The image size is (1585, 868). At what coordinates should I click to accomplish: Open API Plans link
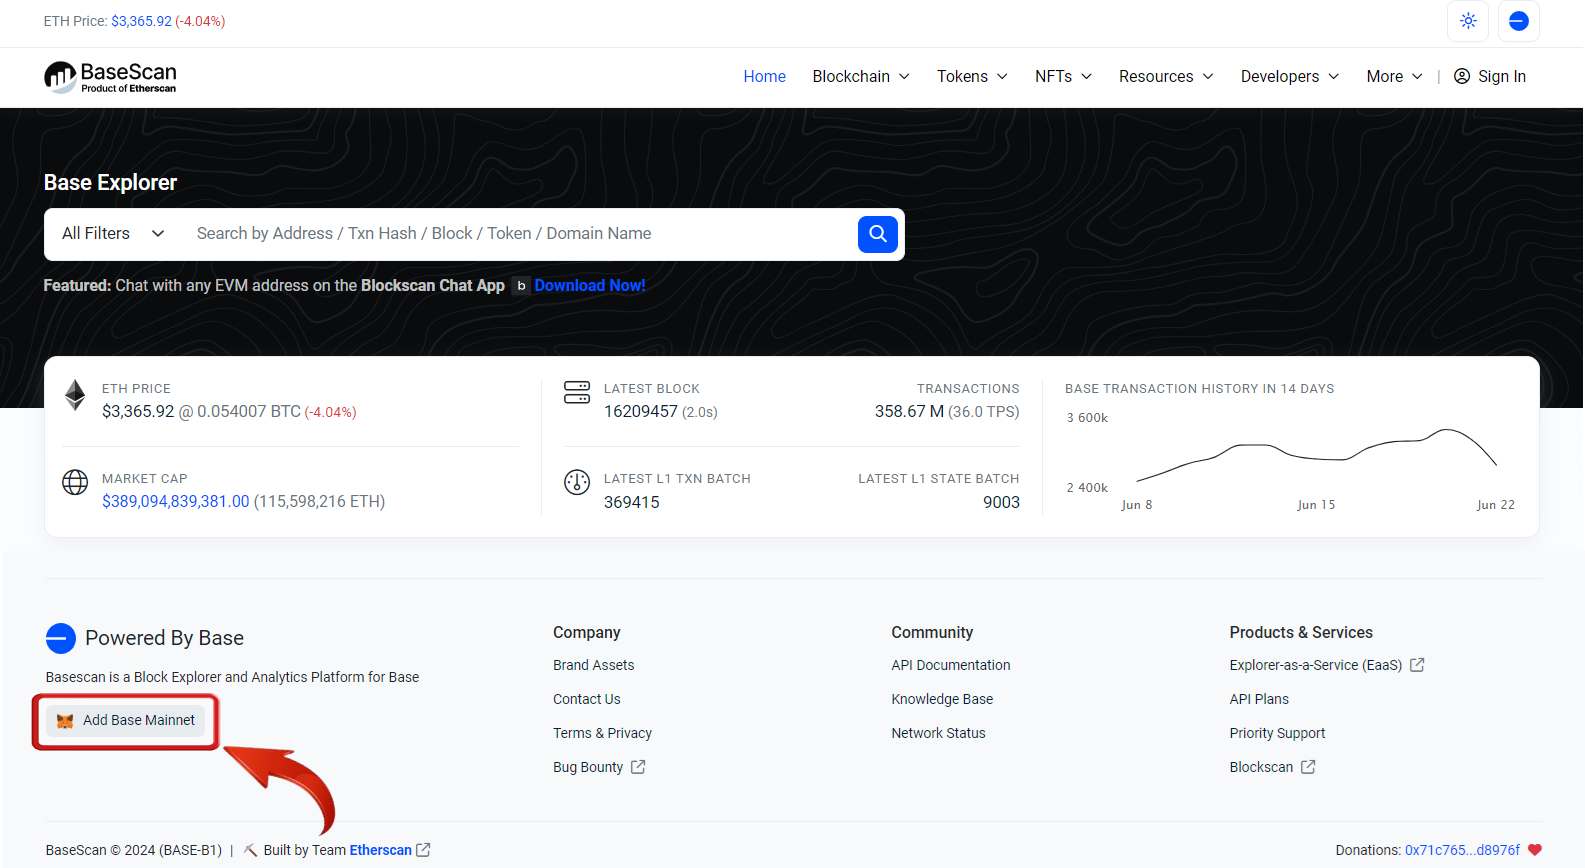tap(1259, 699)
